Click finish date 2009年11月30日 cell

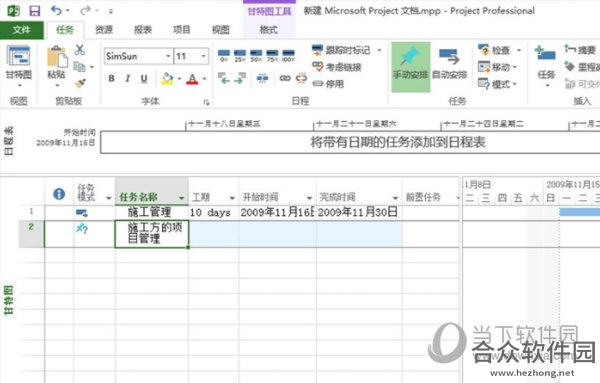coord(359,212)
